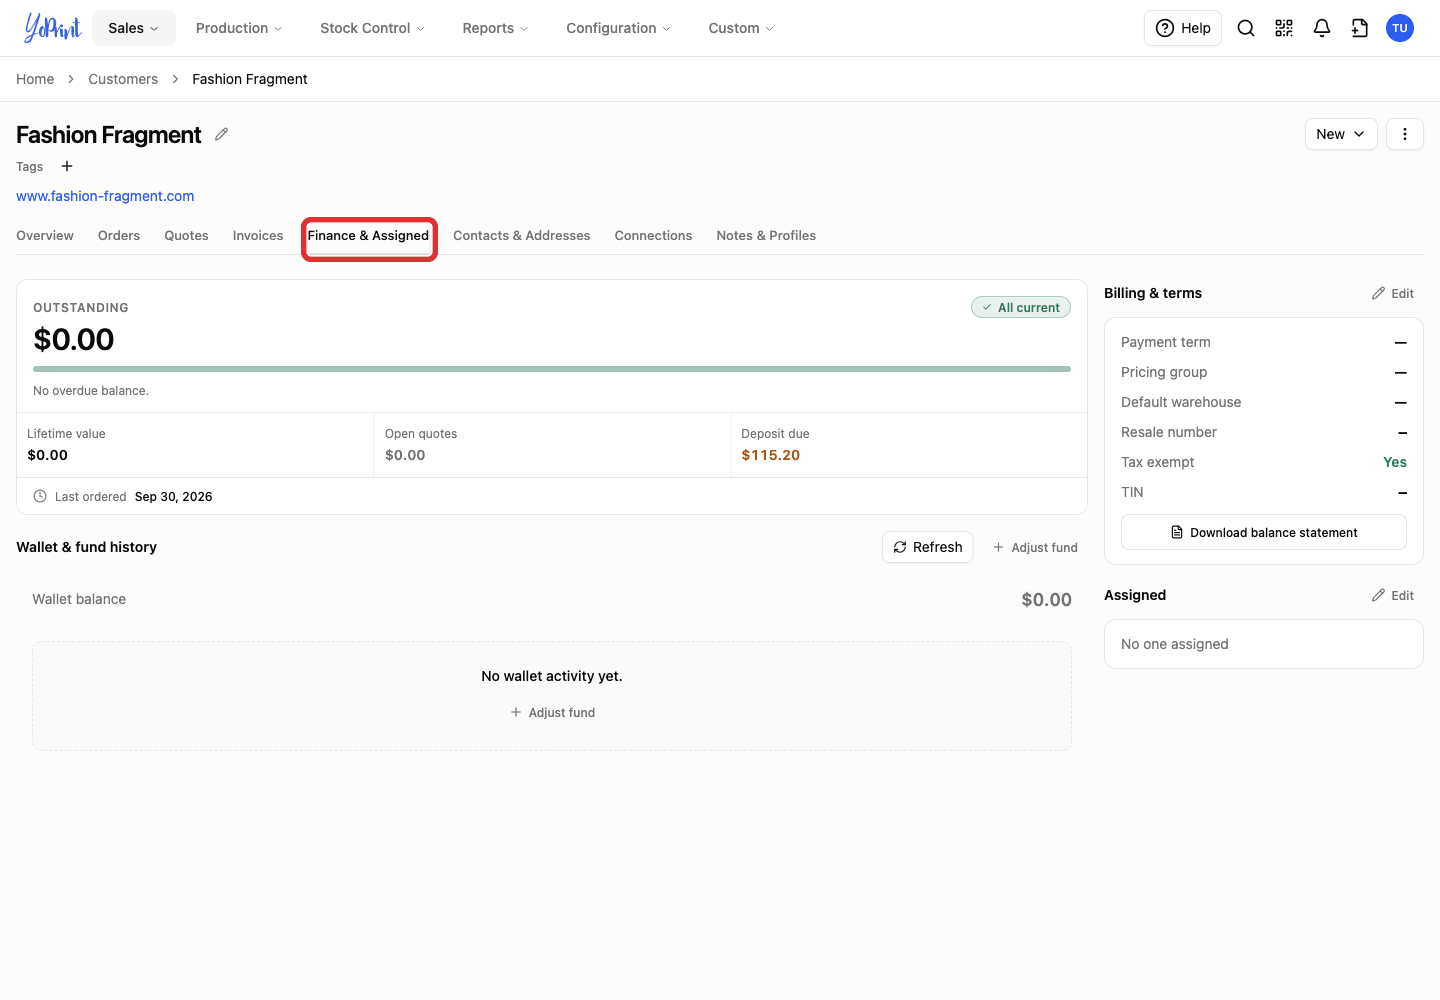Viewport: 1440px width, 1000px height.
Task: Open the notifications bell
Action: coord(1322,28)
